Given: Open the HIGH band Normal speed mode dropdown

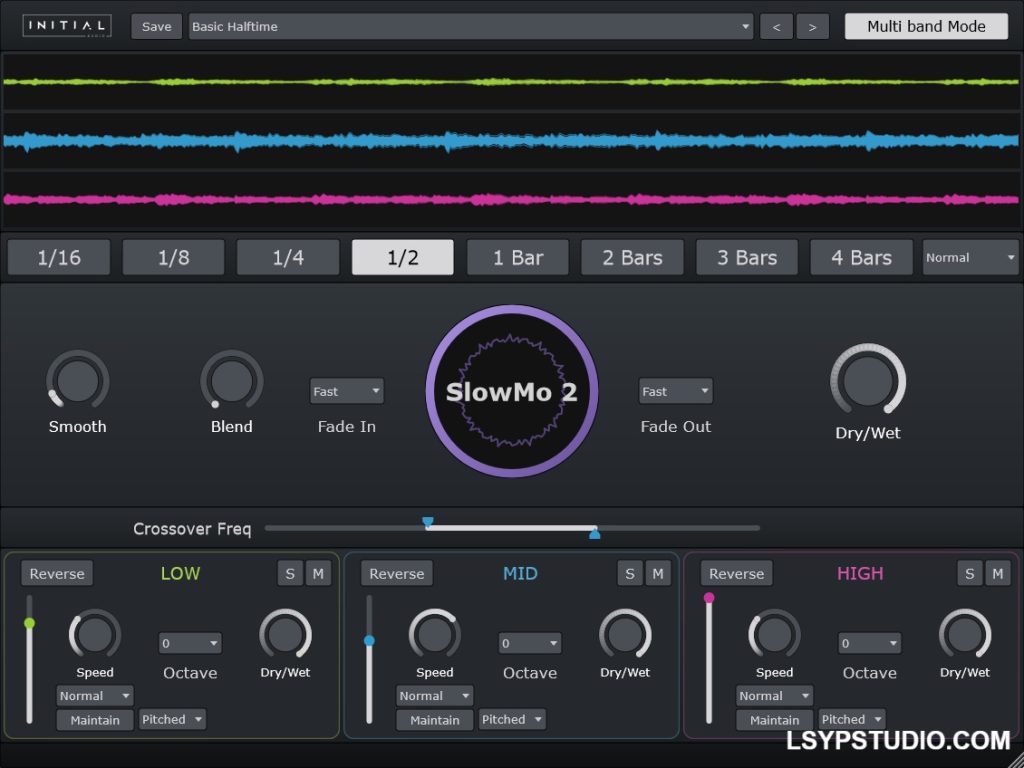Looking at the screenshot, I should coord(775,696).
